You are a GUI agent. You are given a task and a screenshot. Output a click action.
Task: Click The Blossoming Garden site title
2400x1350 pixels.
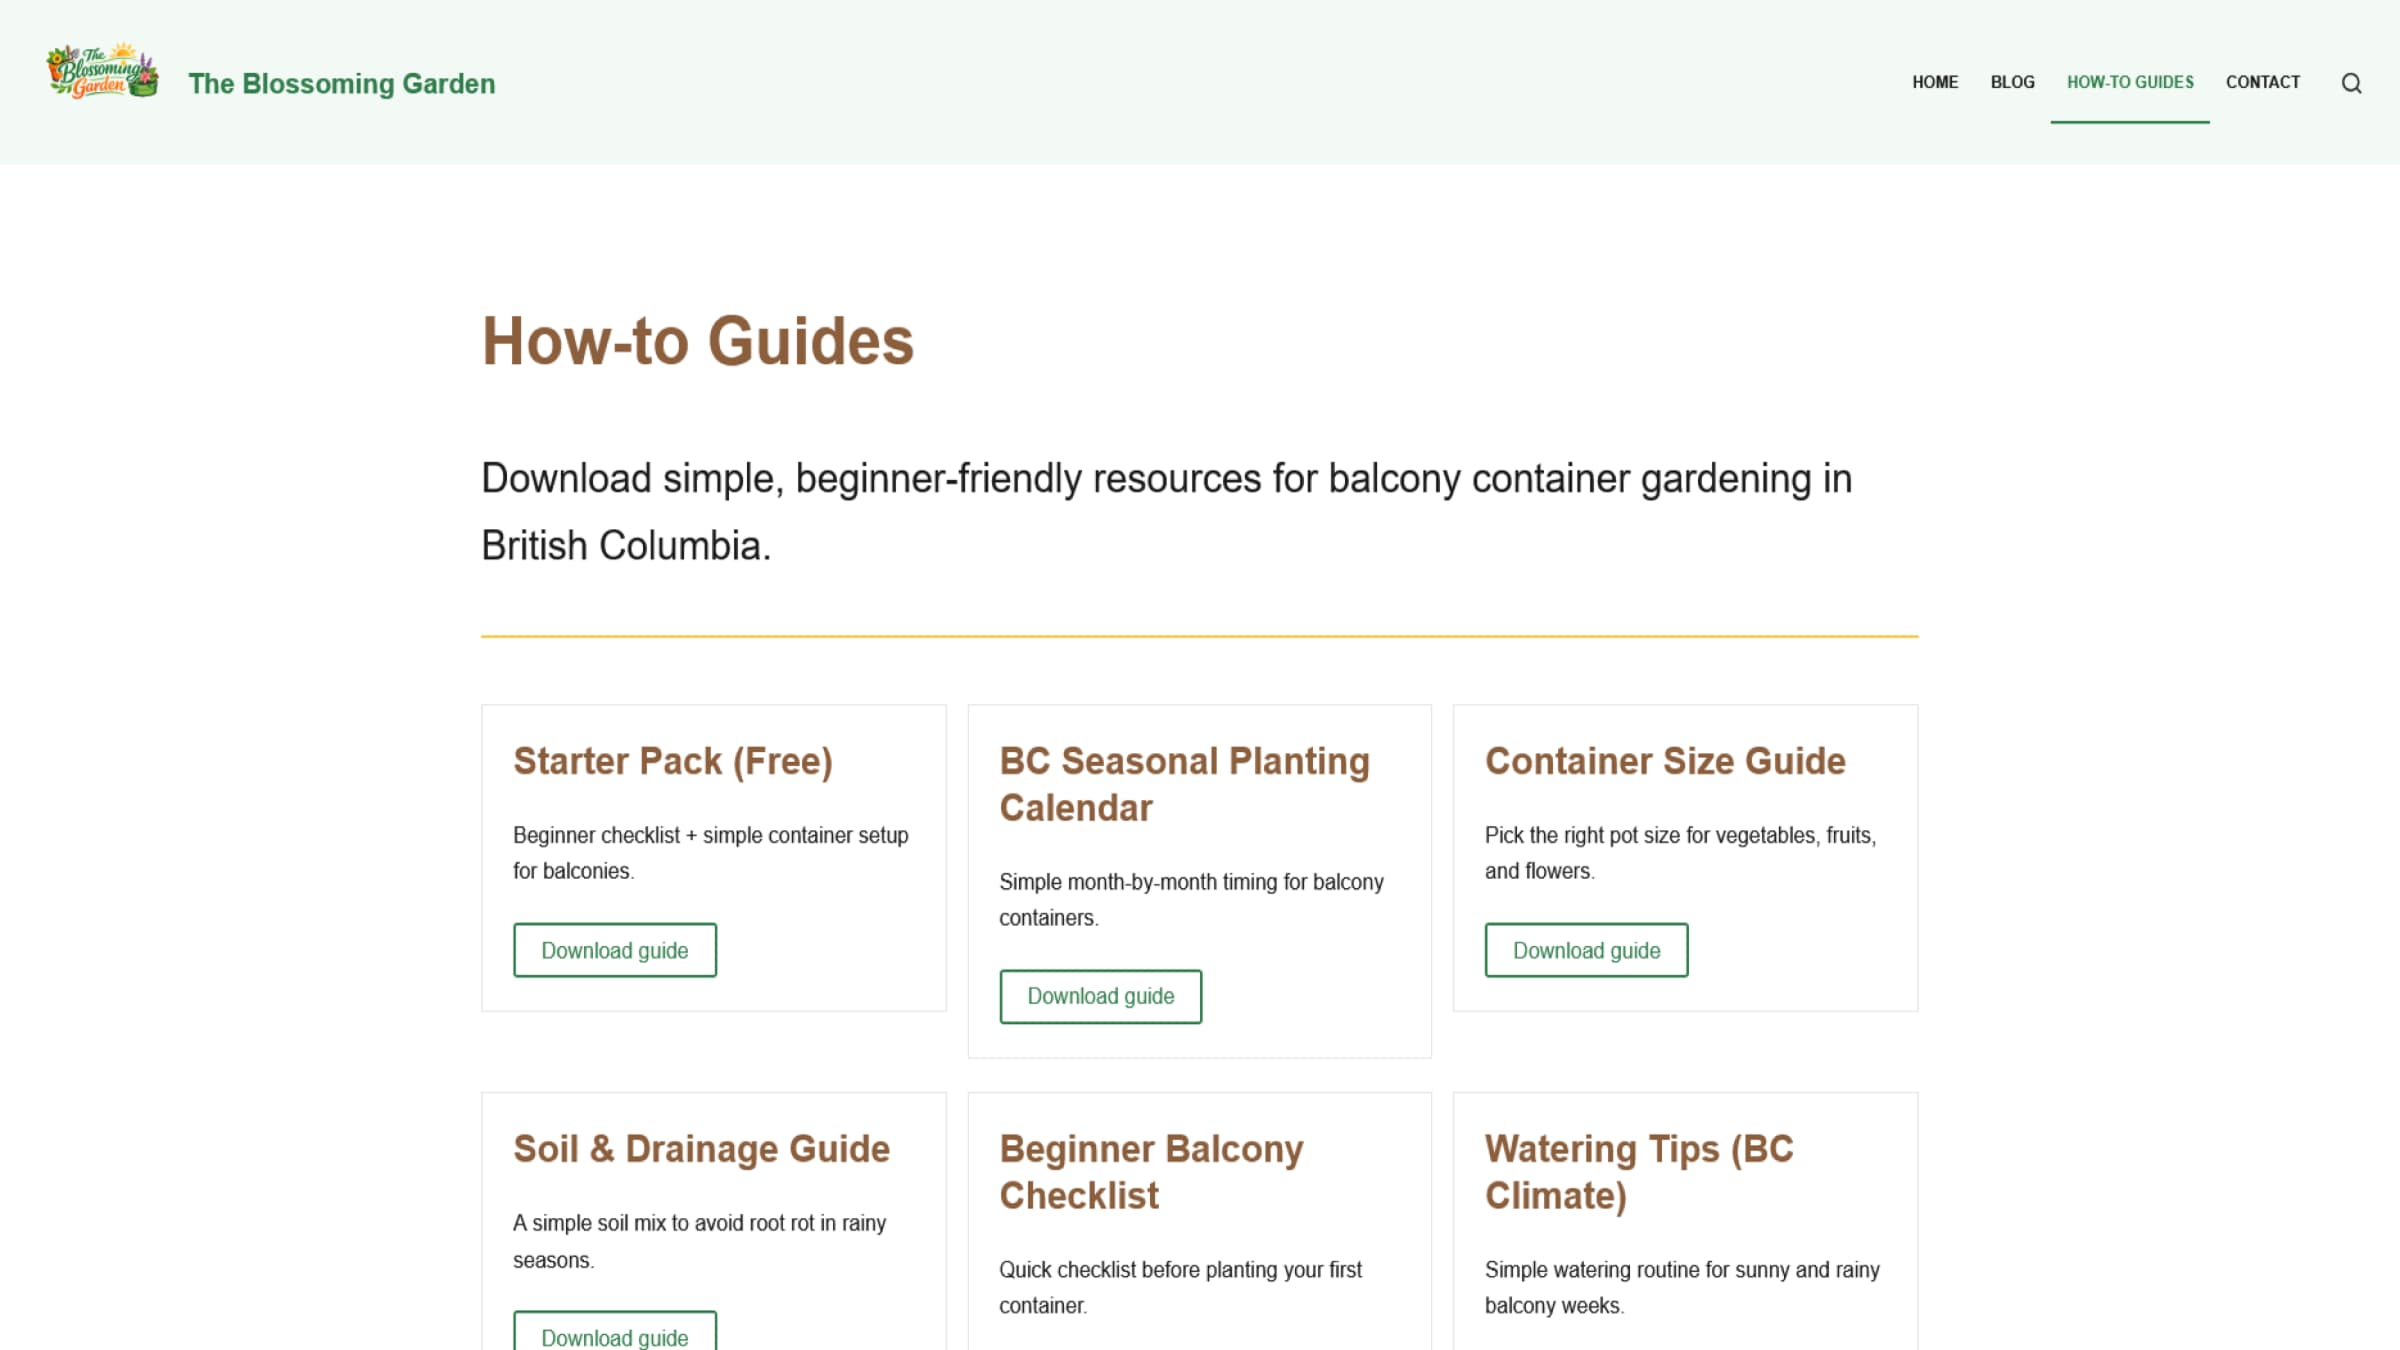[341, 84]
